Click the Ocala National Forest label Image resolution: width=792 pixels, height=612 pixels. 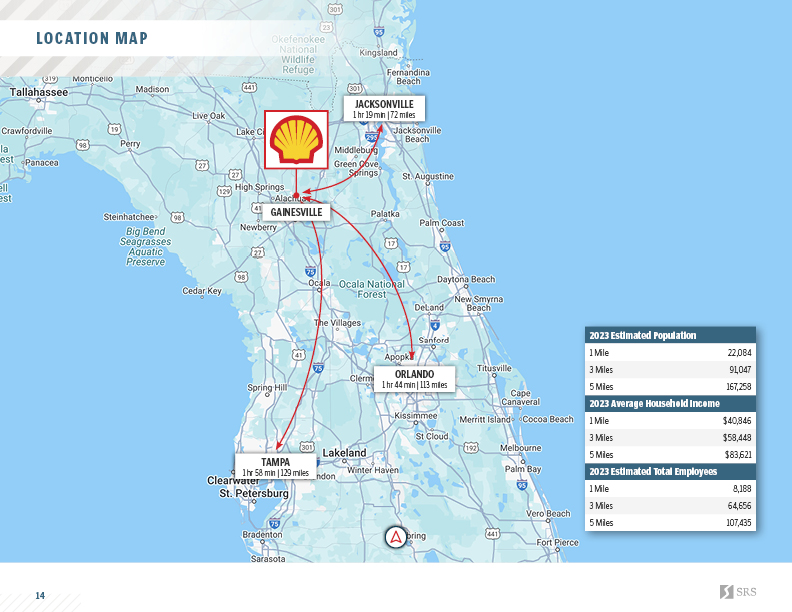pyautogui.click(x=372, y=289)
